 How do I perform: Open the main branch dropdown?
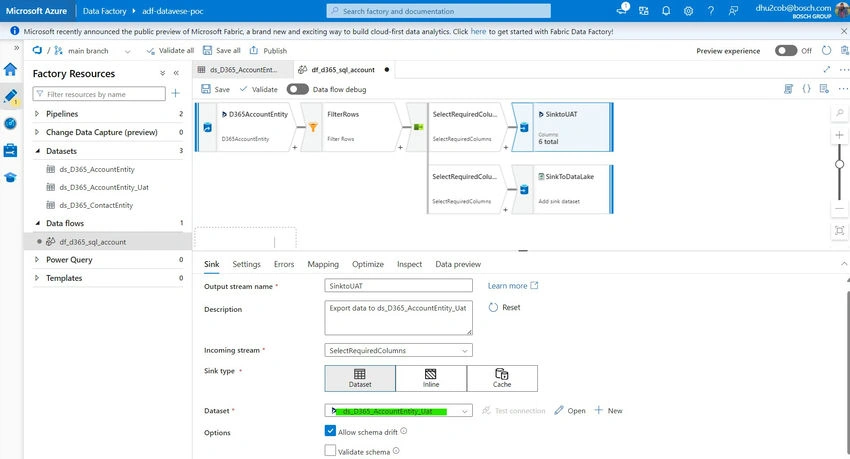[x=93, y=50]
